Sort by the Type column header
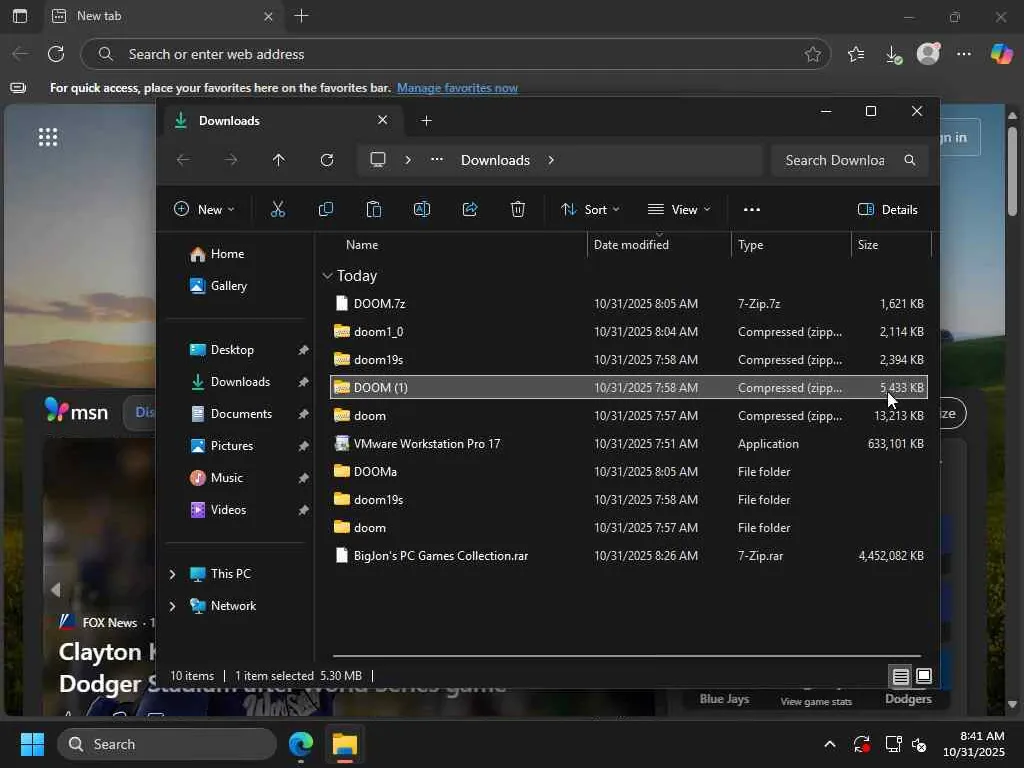Screen dimensions: 1024x768 (750, 245)
